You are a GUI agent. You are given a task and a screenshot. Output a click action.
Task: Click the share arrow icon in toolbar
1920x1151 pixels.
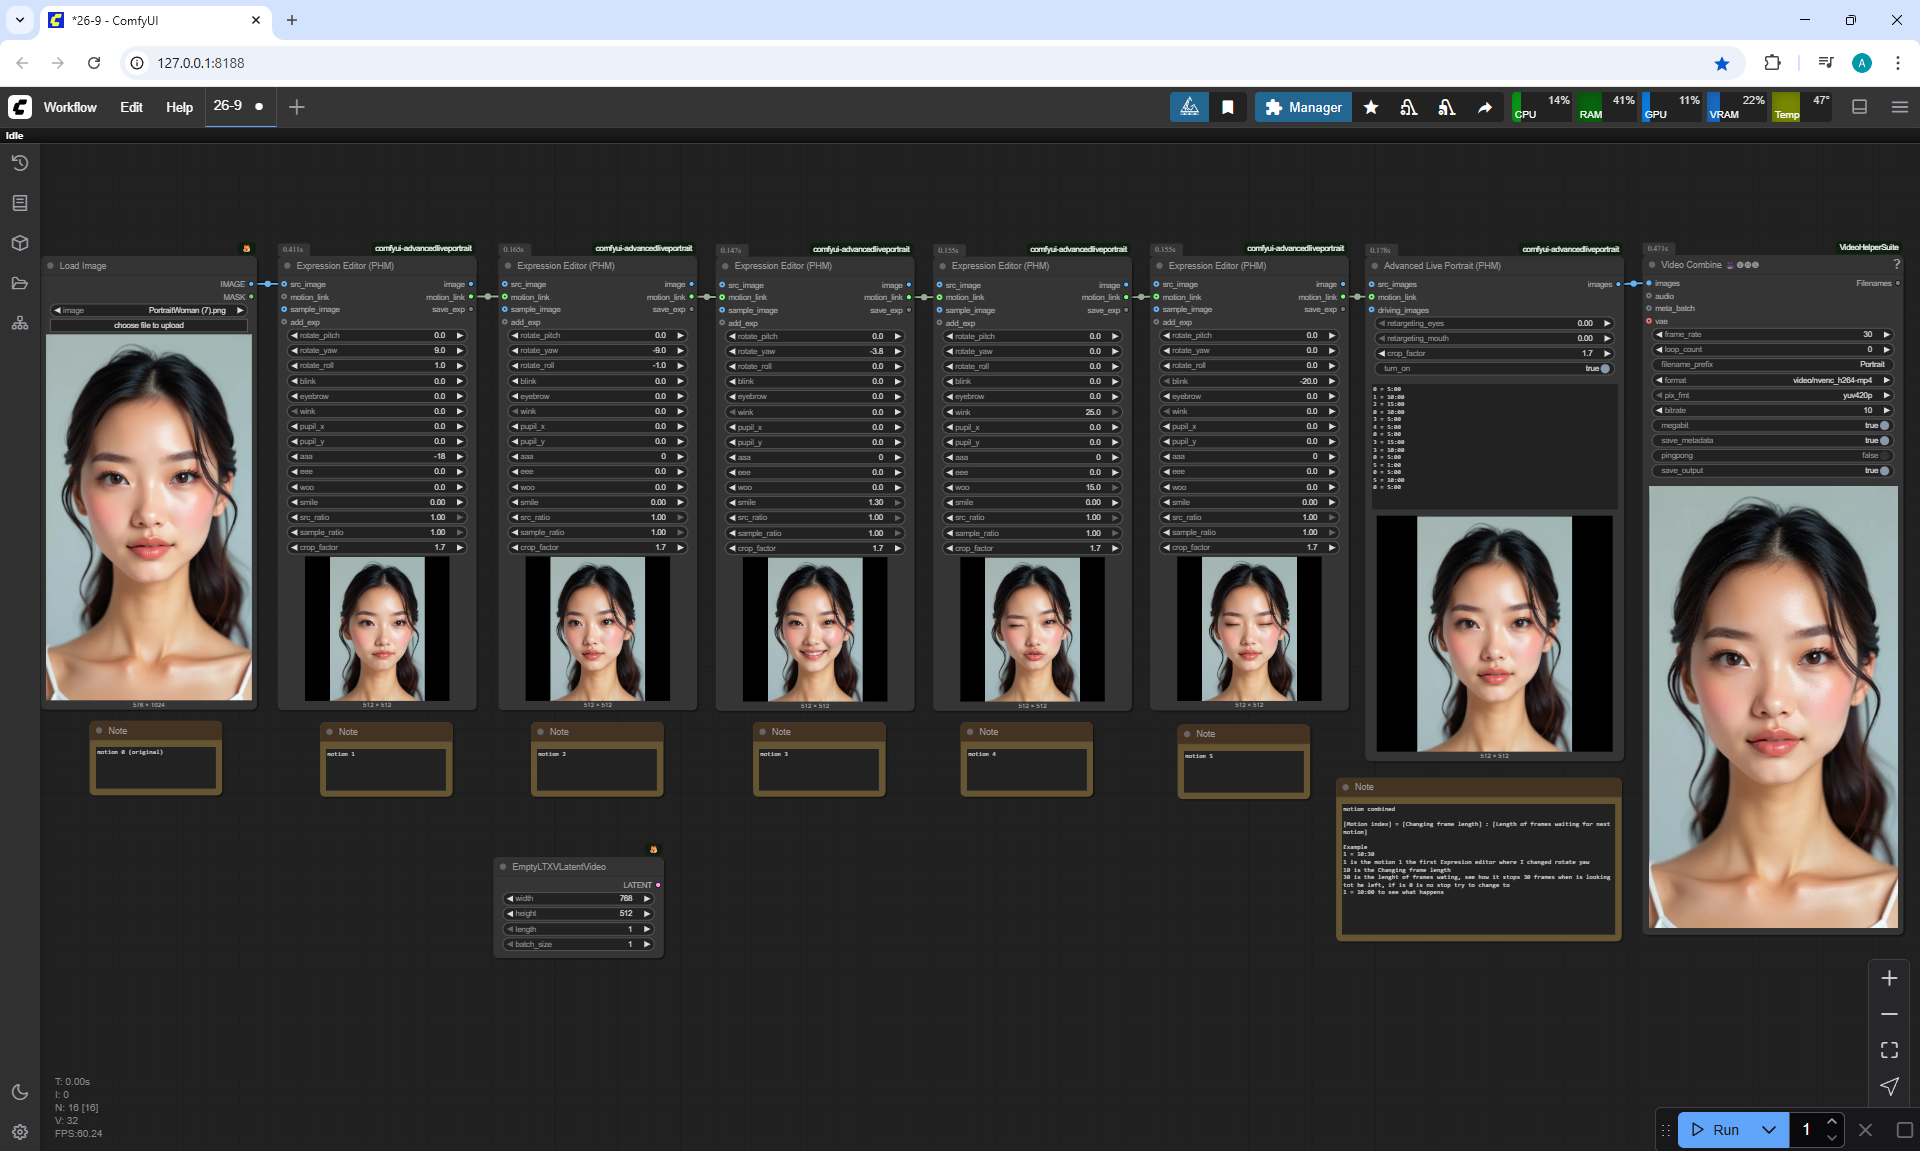1485,107
